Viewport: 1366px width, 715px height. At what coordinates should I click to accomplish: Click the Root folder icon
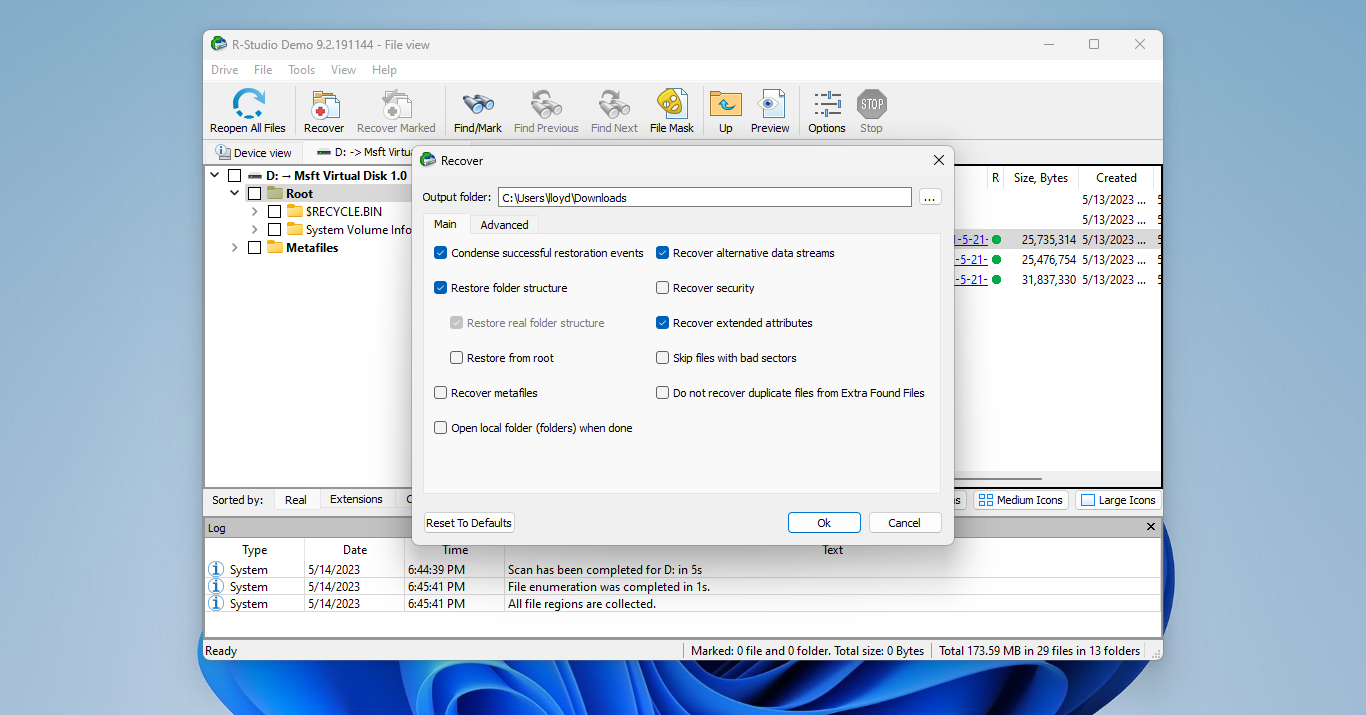pos(275,193)
